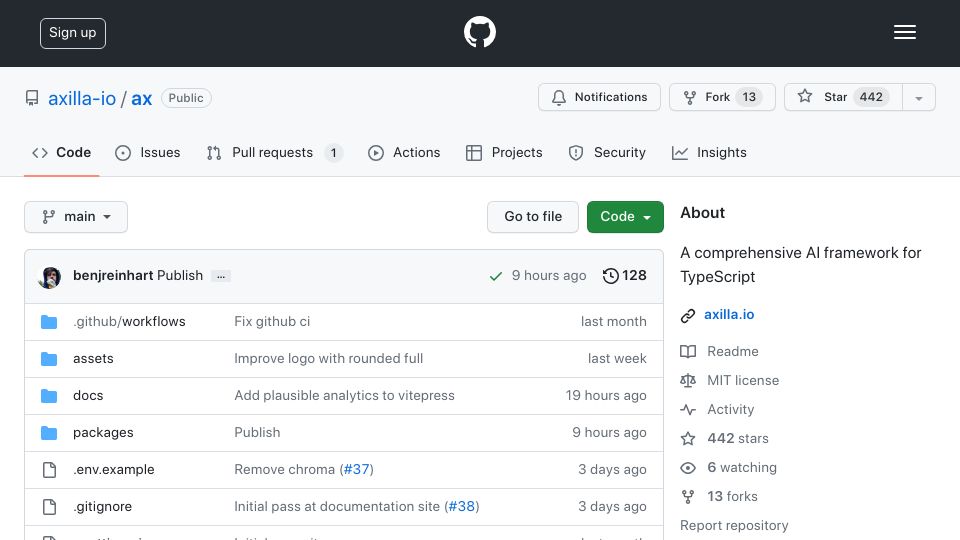Image resolution: width=960 pixels, height=540 pixels.
Task: Click the star icon in Star button
Action: [804, 96]
